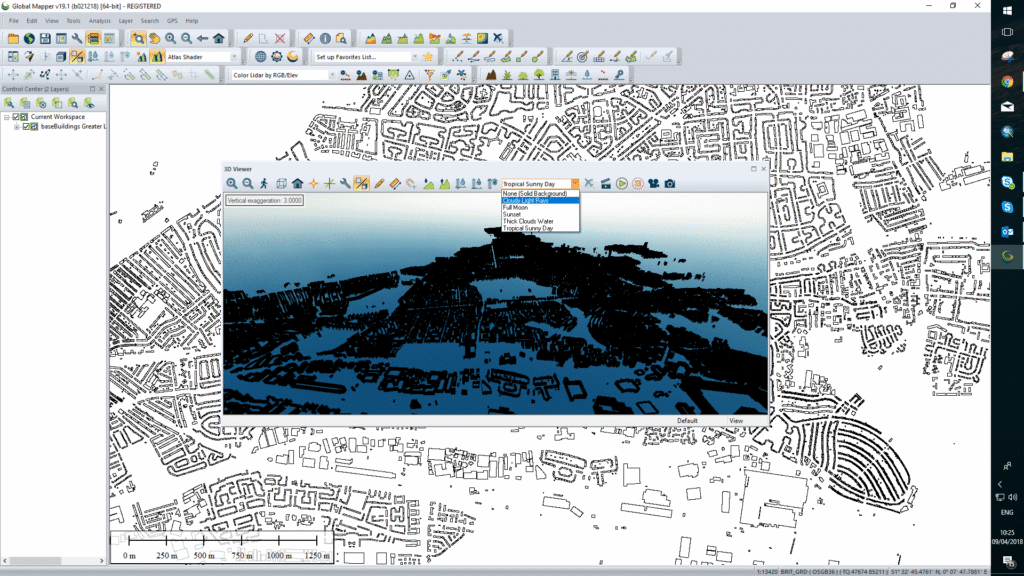Screen dimensions: 1024x576
Task: Open configuration with the main toolbar wrench
Action: [x=77, y=39]
